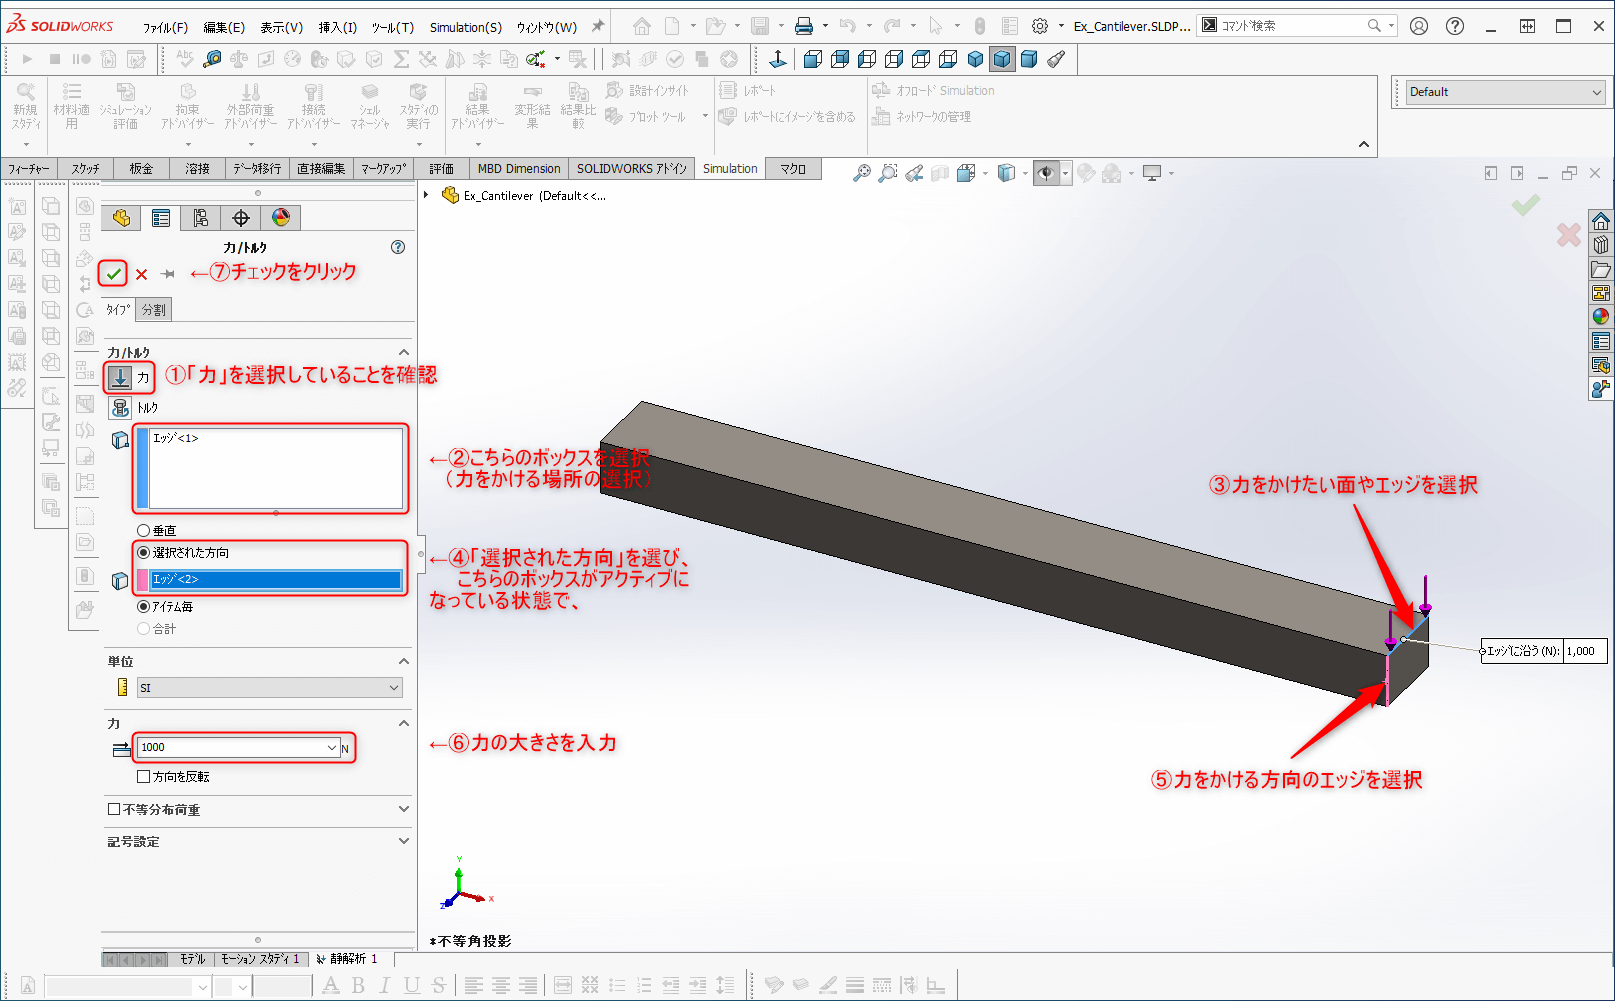Cancel the Force dialog with red X
The image size is (1615, 1001).
141,274
